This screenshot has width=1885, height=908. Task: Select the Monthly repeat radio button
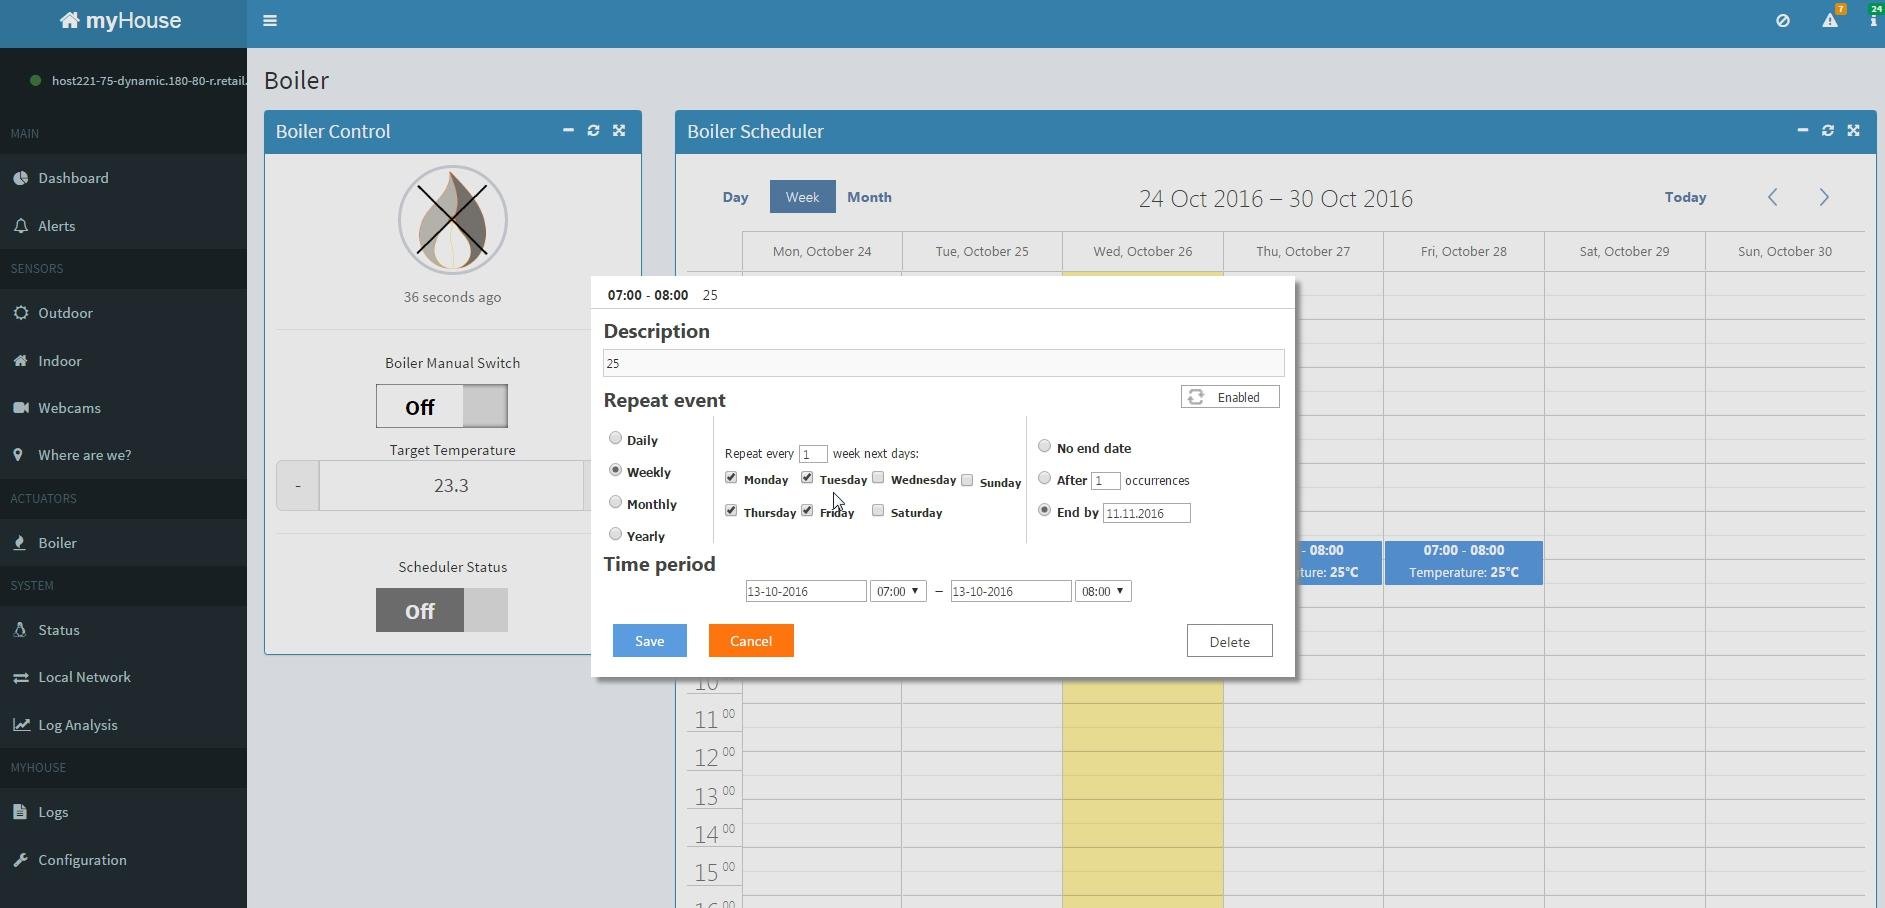615,502
